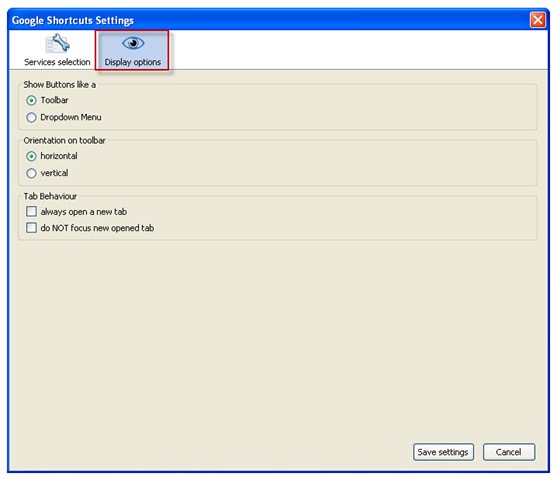Click the always open a new tab label
This screenshot has width=557, height=480.
point(83,212)
